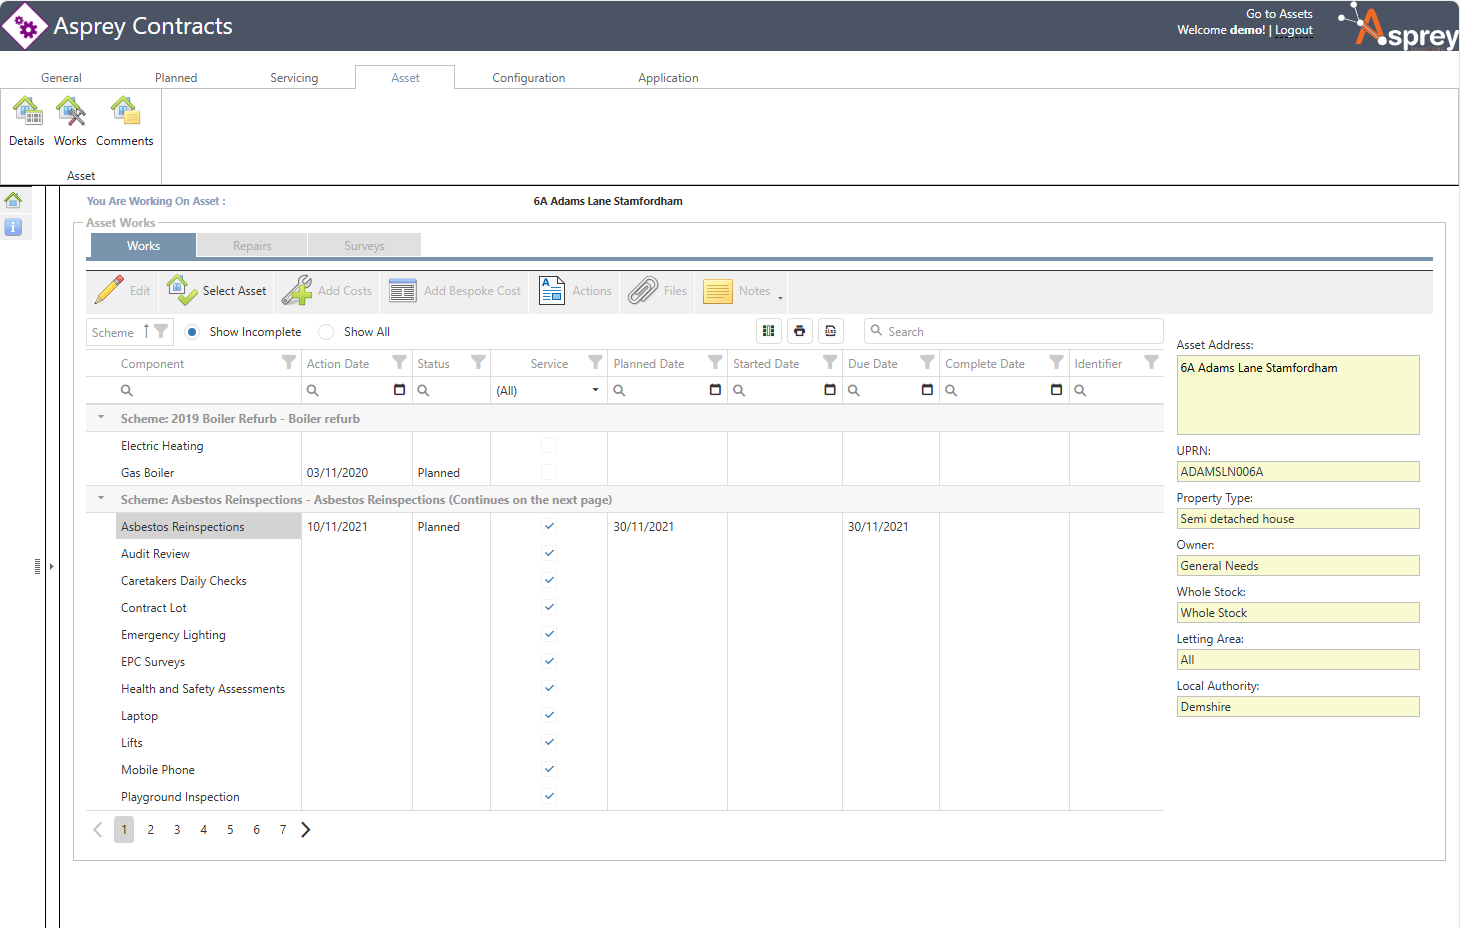Screen dimensions: 1460x928
Task: Open the Surveys sub-tab
Action: (x=364, y=246)
